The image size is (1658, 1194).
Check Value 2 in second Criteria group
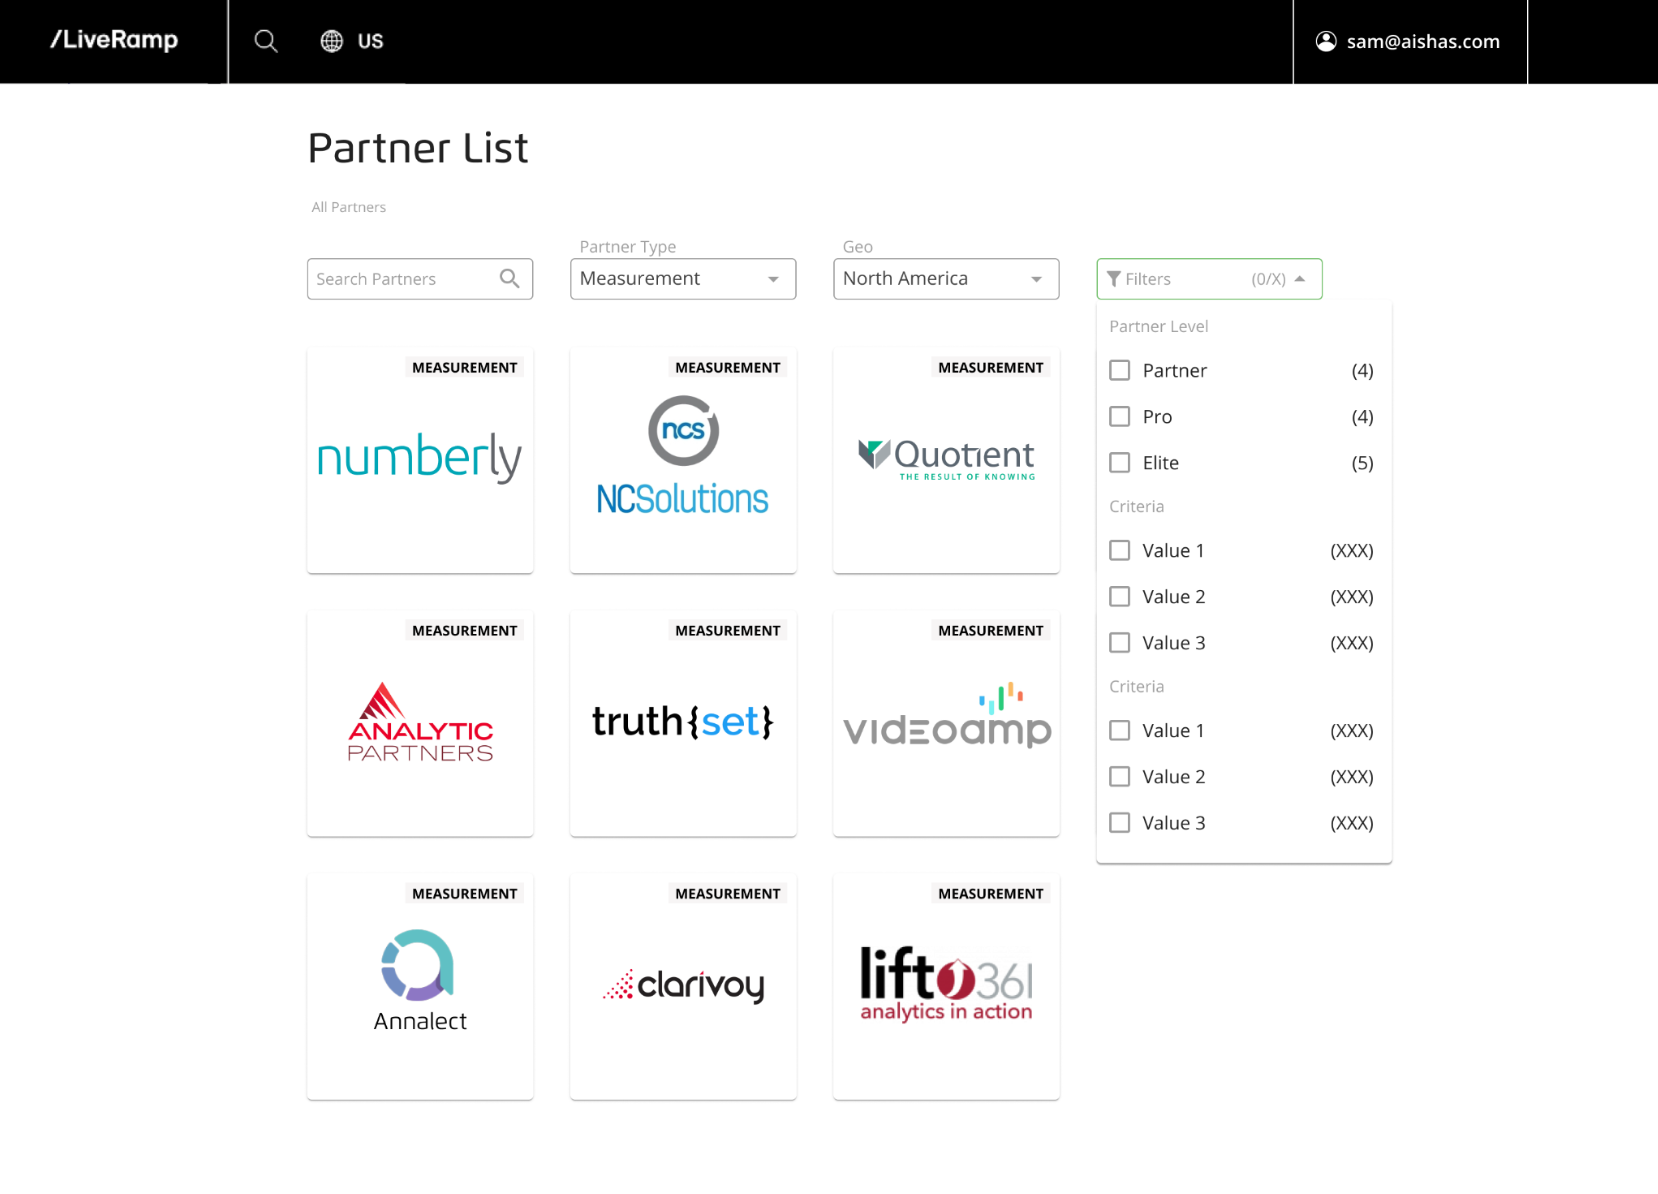point(1120,776)
